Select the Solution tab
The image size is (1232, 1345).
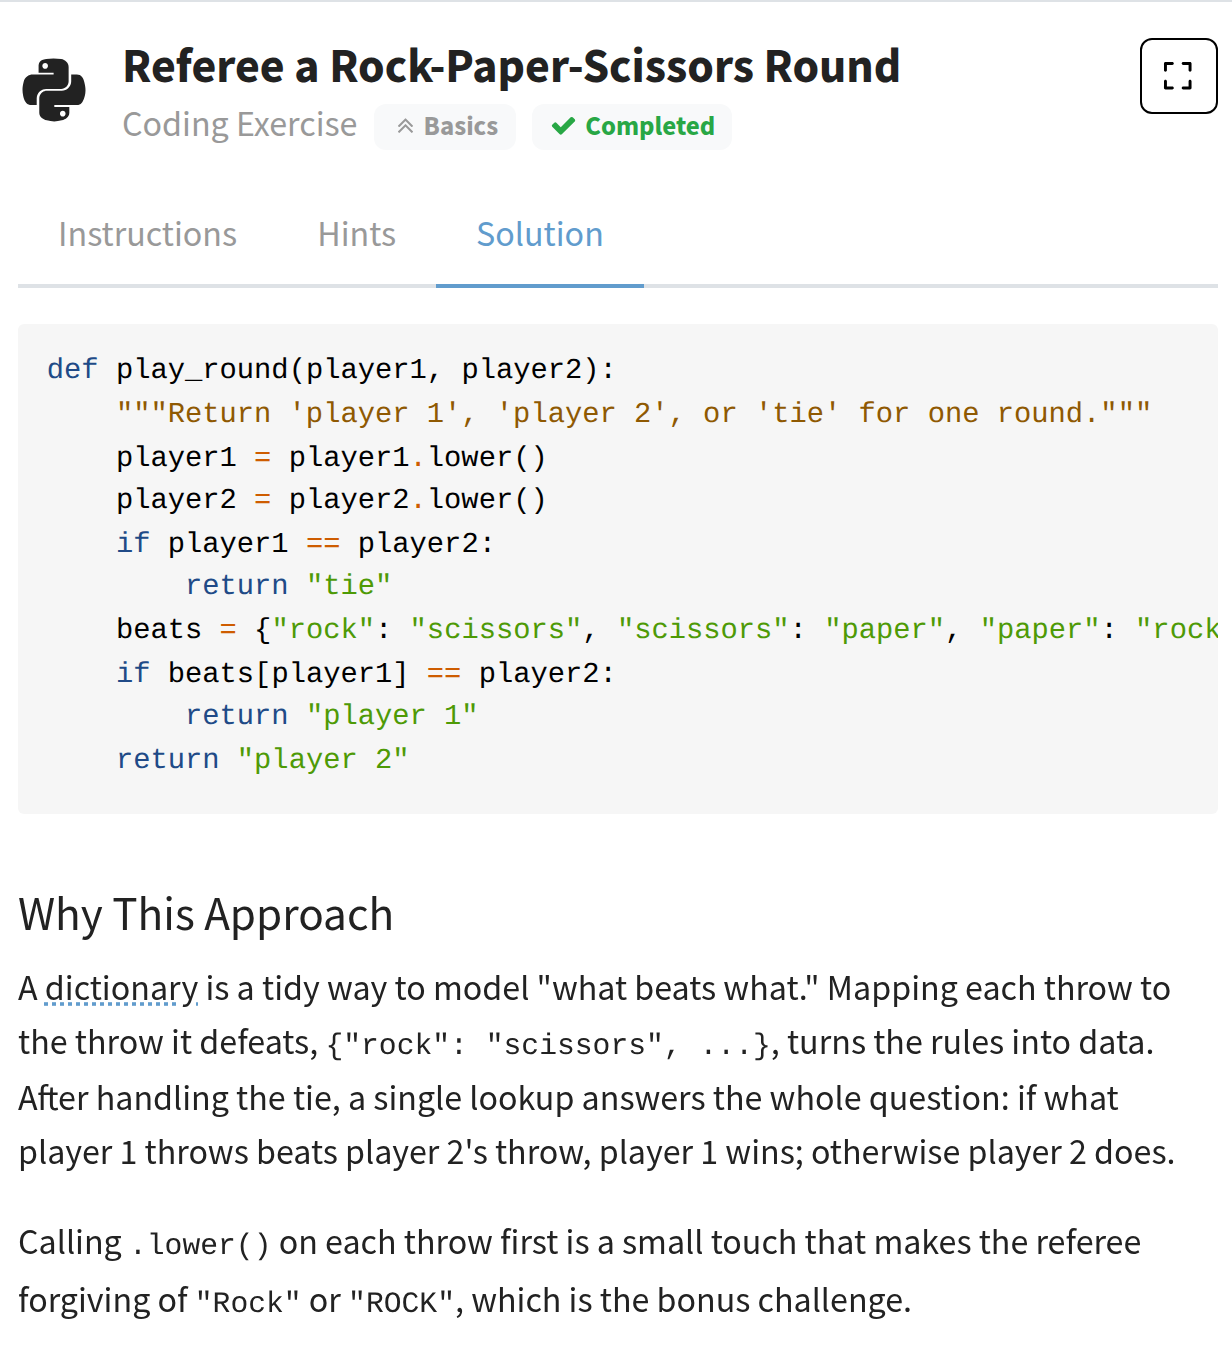(x=540, y=234)
